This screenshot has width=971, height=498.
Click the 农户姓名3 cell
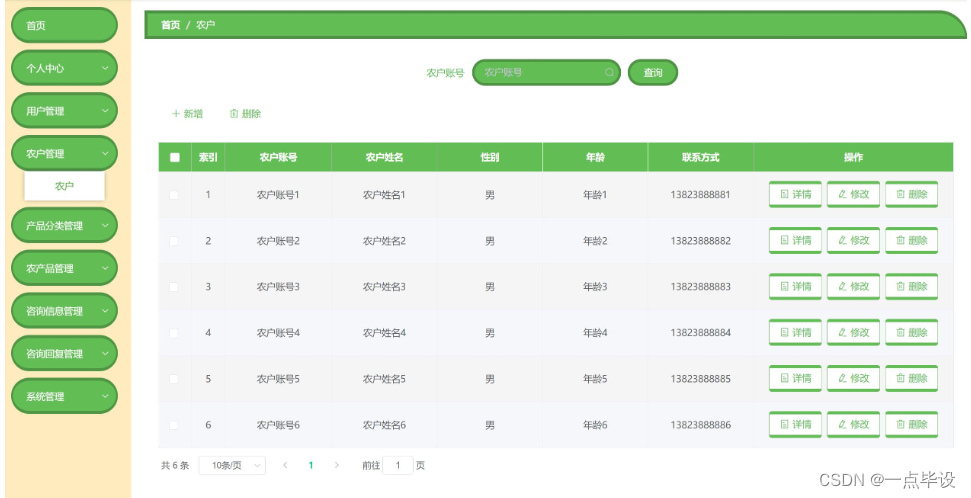(384, 287)
